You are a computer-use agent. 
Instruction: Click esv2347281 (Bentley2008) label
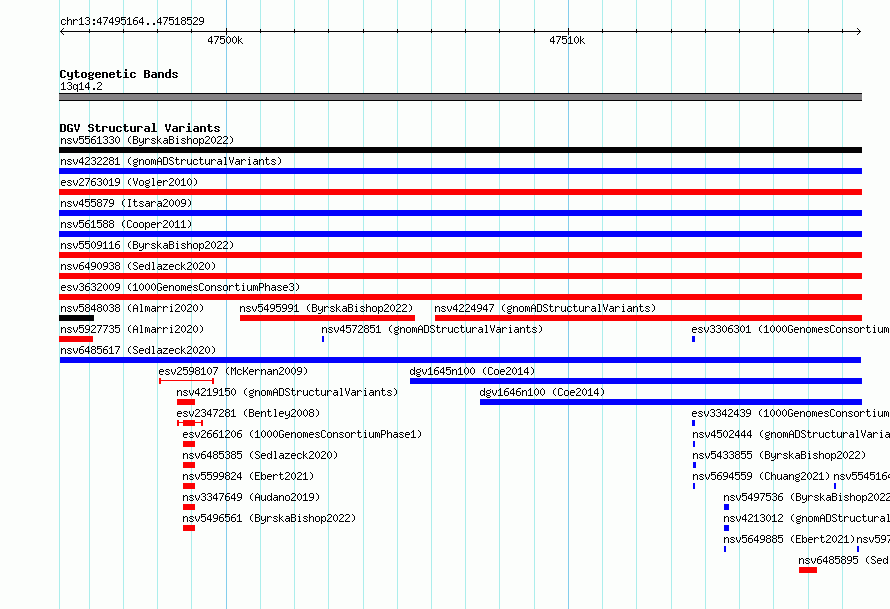tap(248, 413)
